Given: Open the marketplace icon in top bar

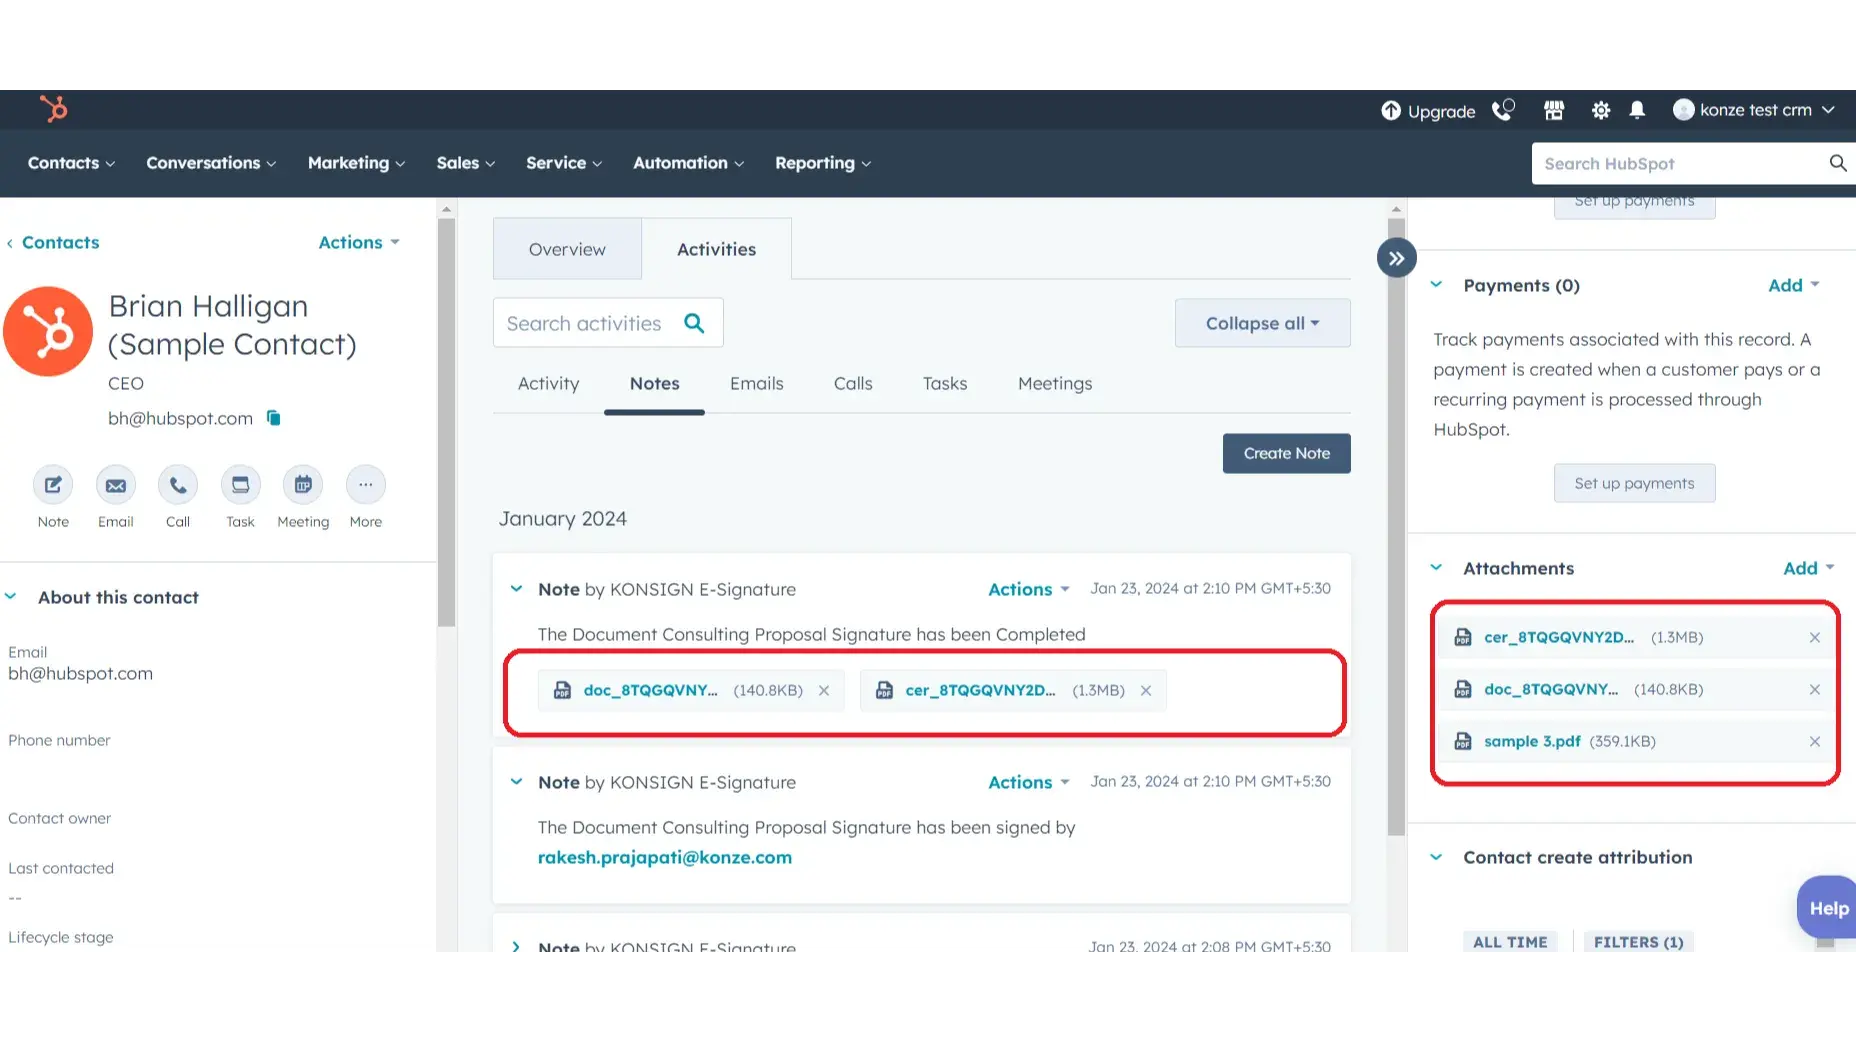Looking at the screenshot, I should (x=1553, y=110).
